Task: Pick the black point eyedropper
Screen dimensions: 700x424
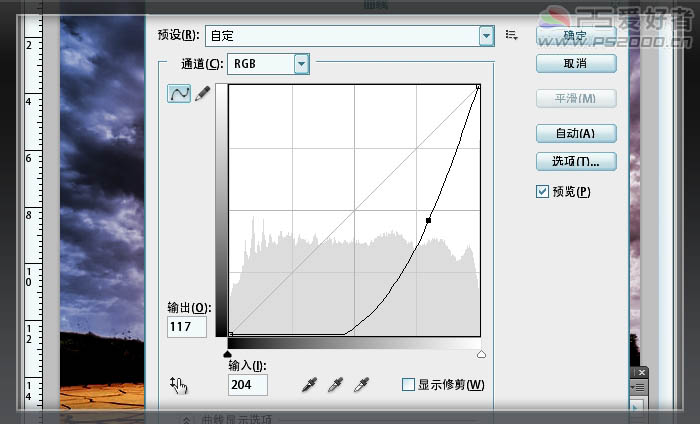Action: click(311, 384)
